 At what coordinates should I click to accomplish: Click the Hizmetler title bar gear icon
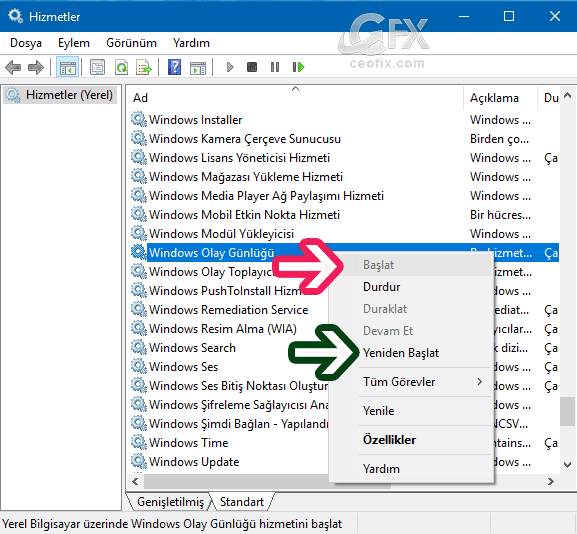point(15,16)
